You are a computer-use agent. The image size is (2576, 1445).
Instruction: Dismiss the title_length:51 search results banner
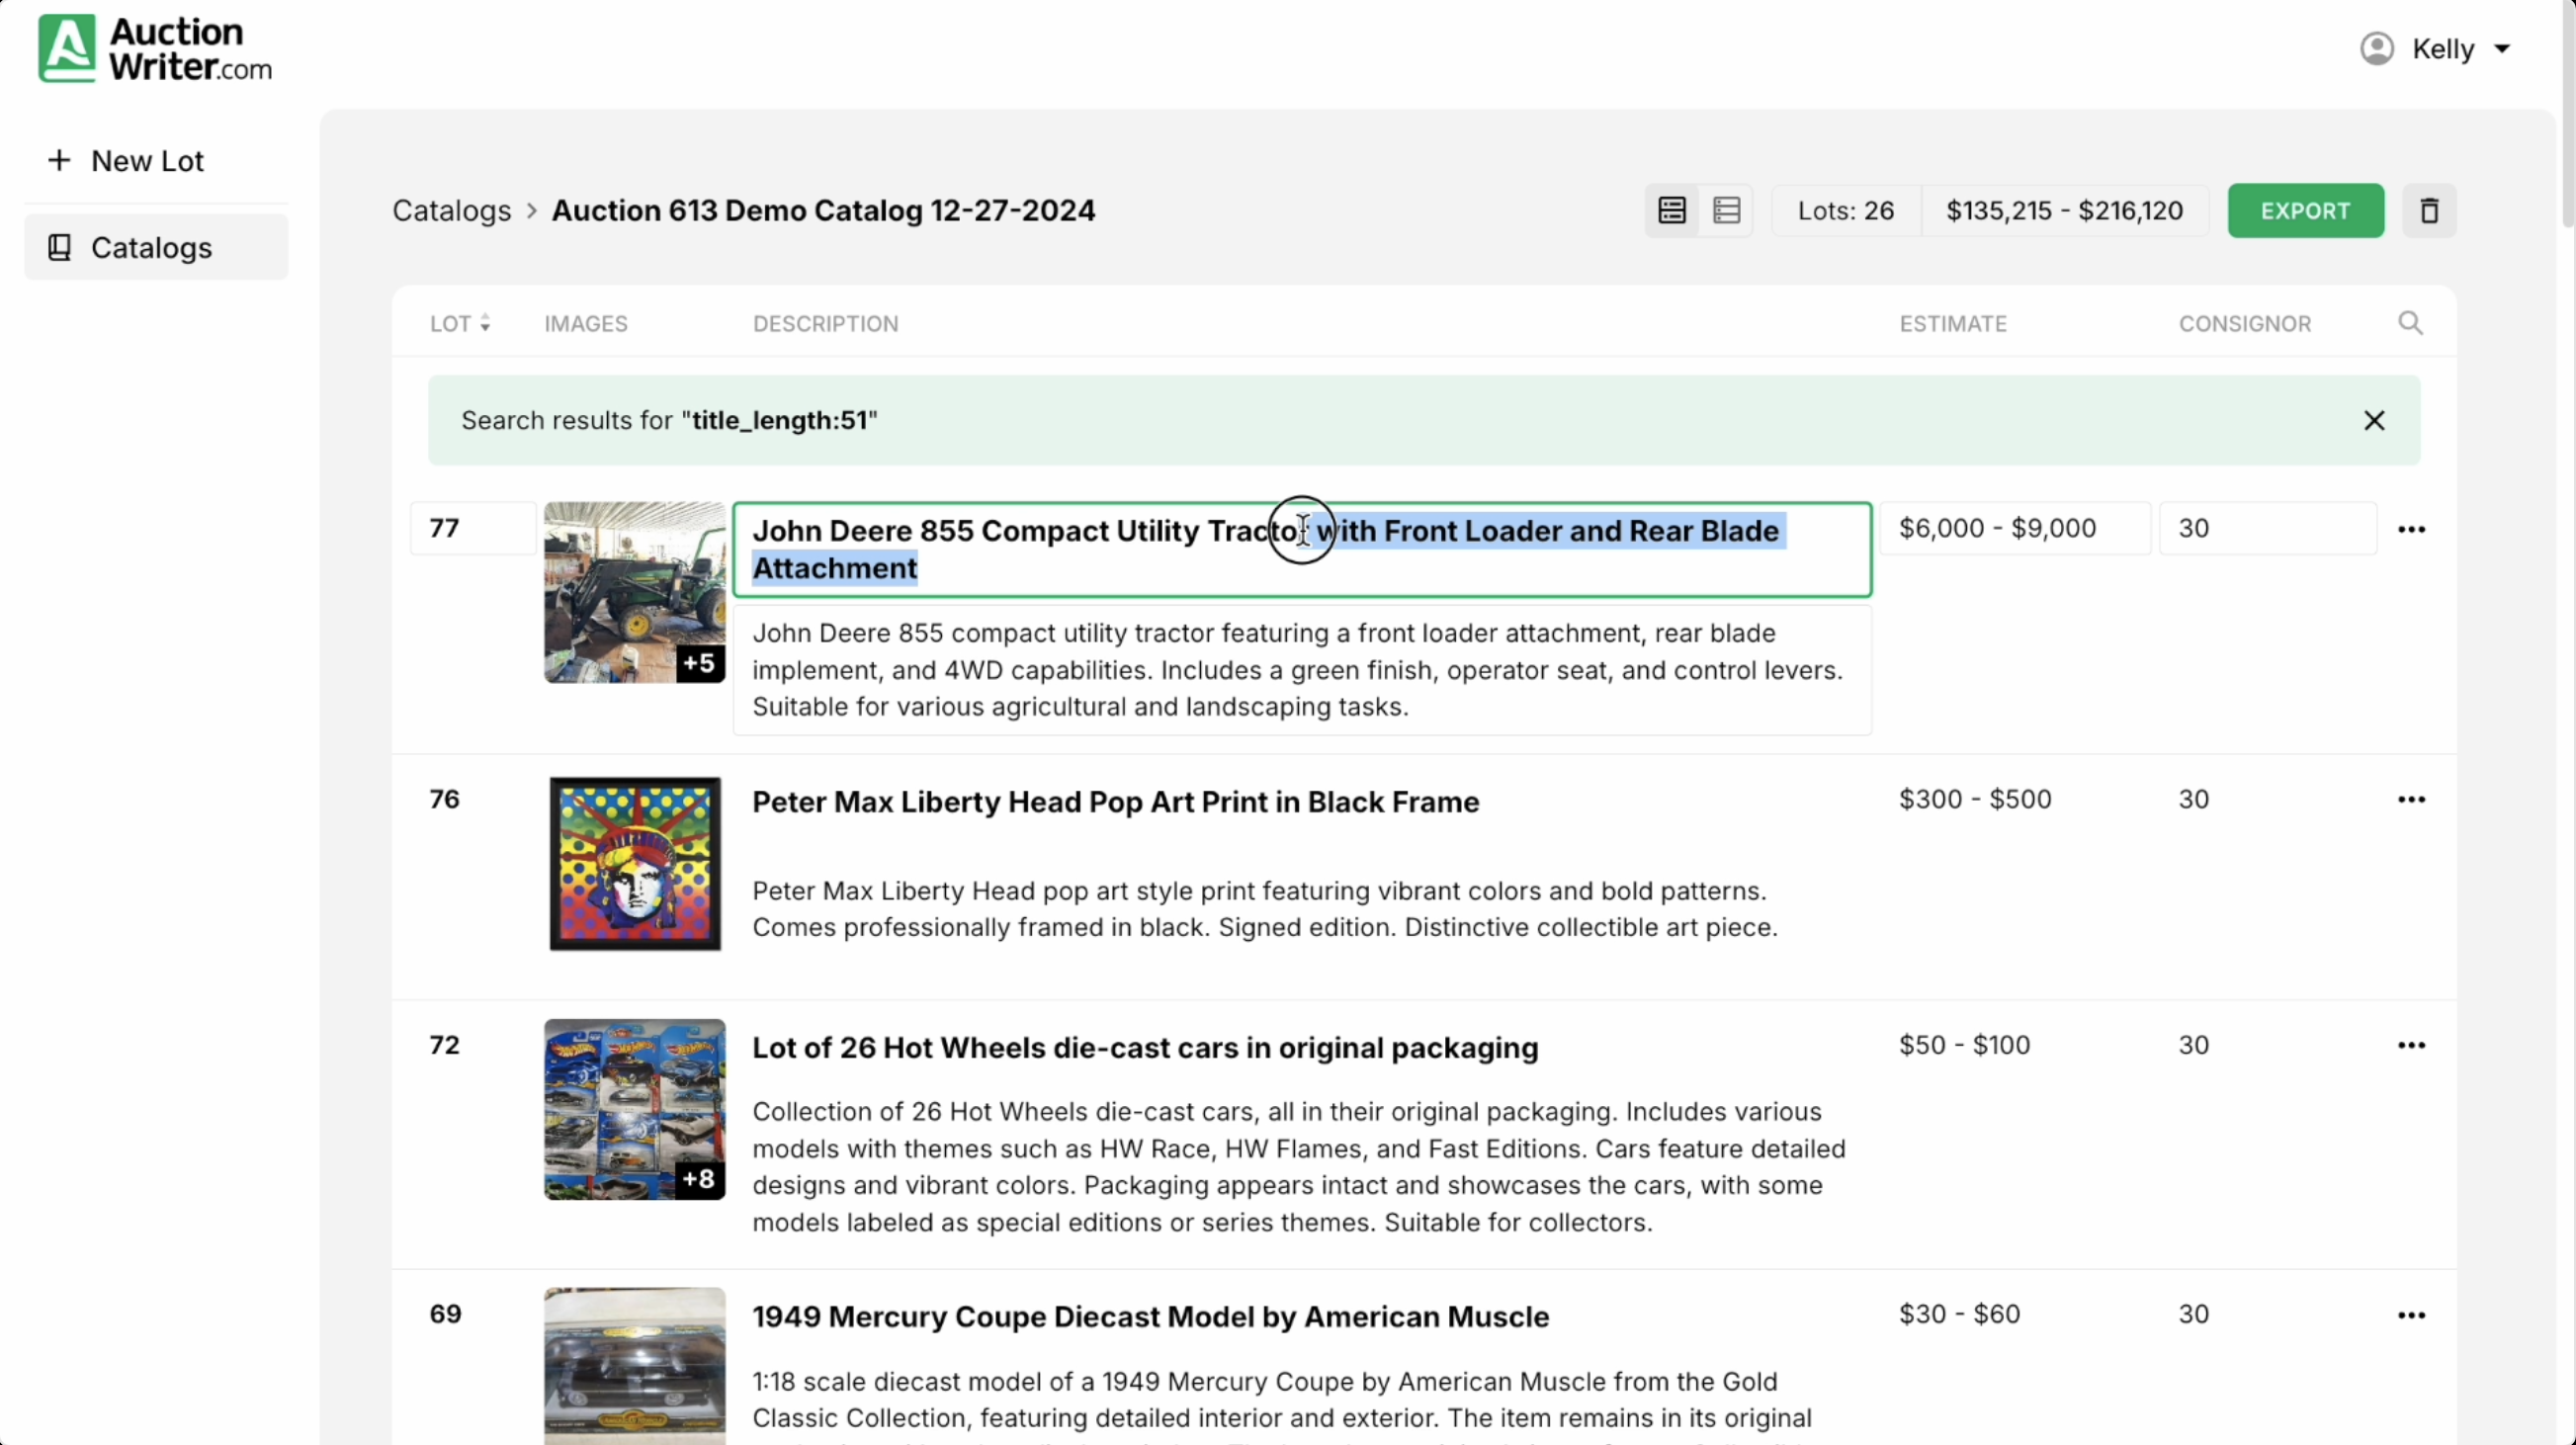coord(2374,421)
